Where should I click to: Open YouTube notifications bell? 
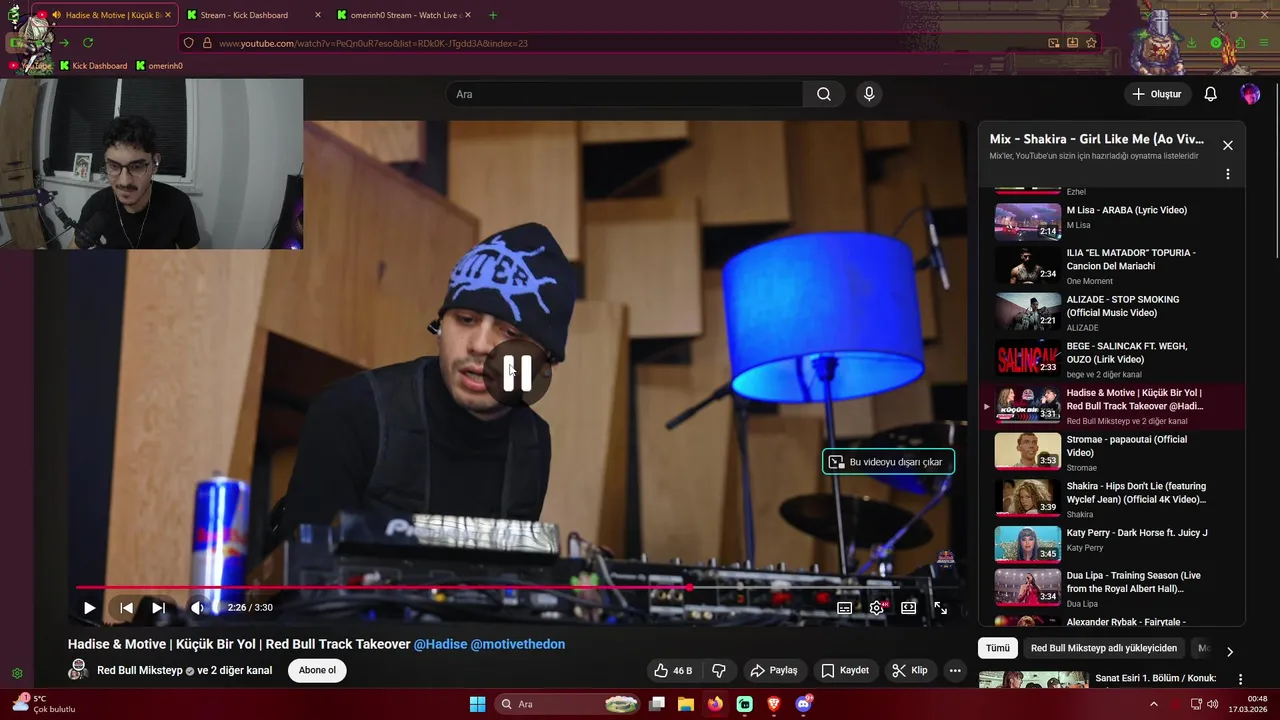point(1210,94)
